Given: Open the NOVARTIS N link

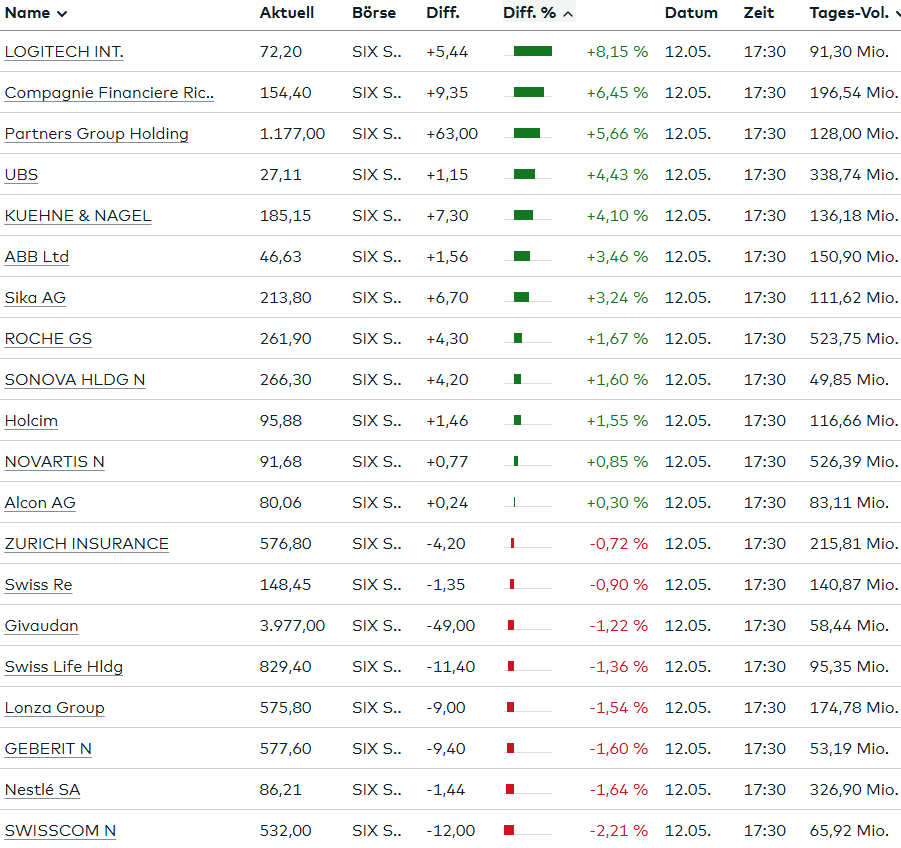Looking at the screenshot, I should point(55,461).
